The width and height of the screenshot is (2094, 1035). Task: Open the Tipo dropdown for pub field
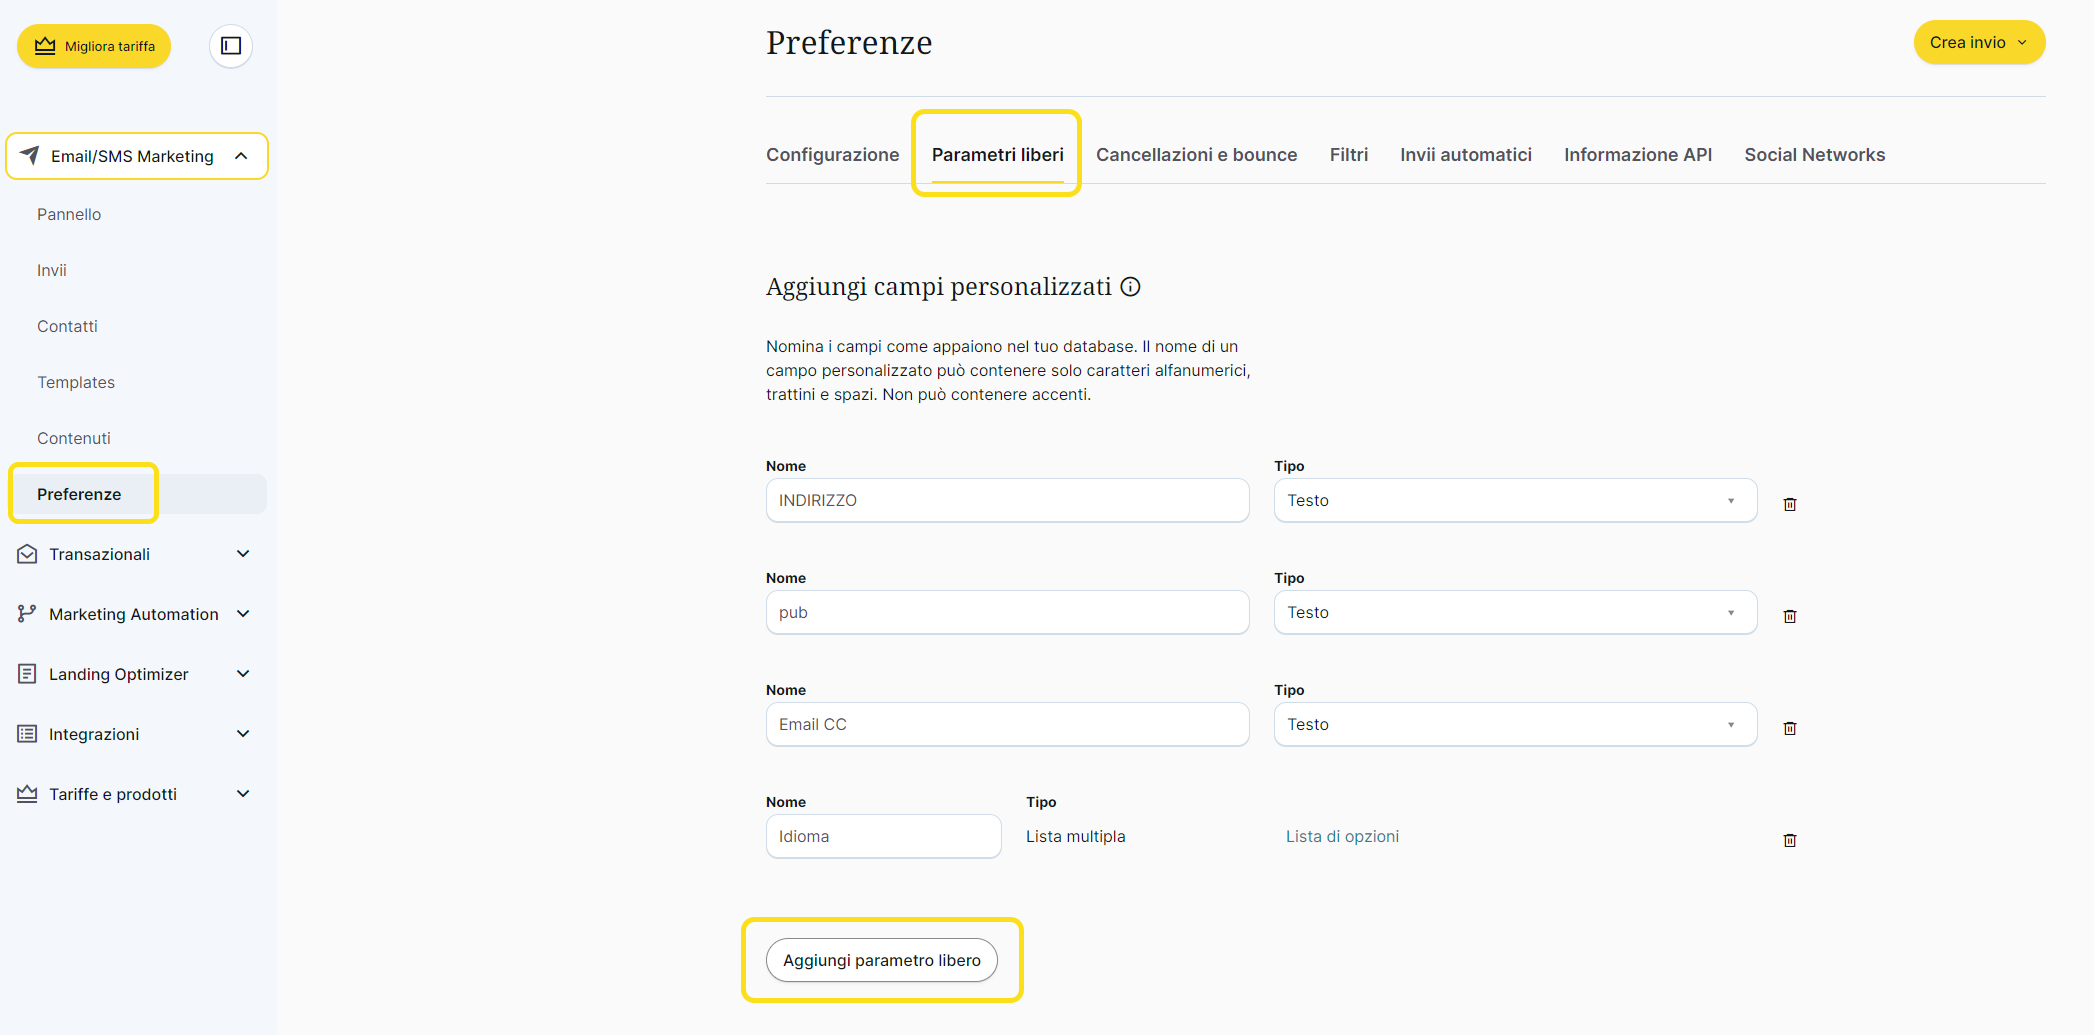click(1514, 612)
